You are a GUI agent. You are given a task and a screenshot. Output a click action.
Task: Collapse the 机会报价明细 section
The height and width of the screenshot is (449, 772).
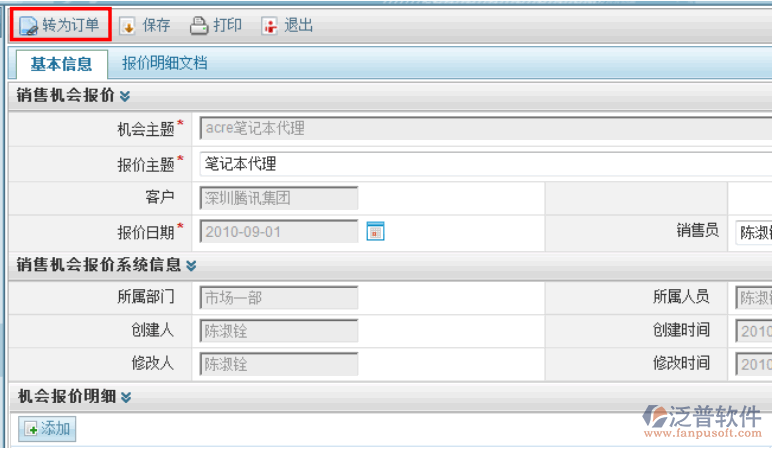125,397
